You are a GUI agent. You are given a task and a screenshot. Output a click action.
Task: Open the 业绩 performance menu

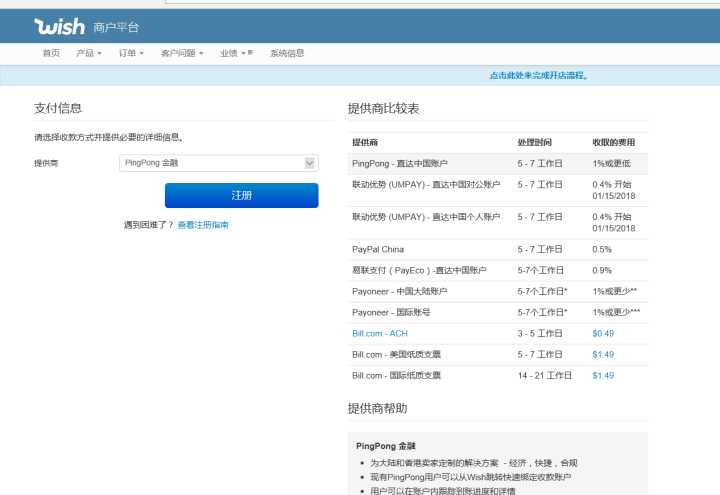(x=236, y=53)
